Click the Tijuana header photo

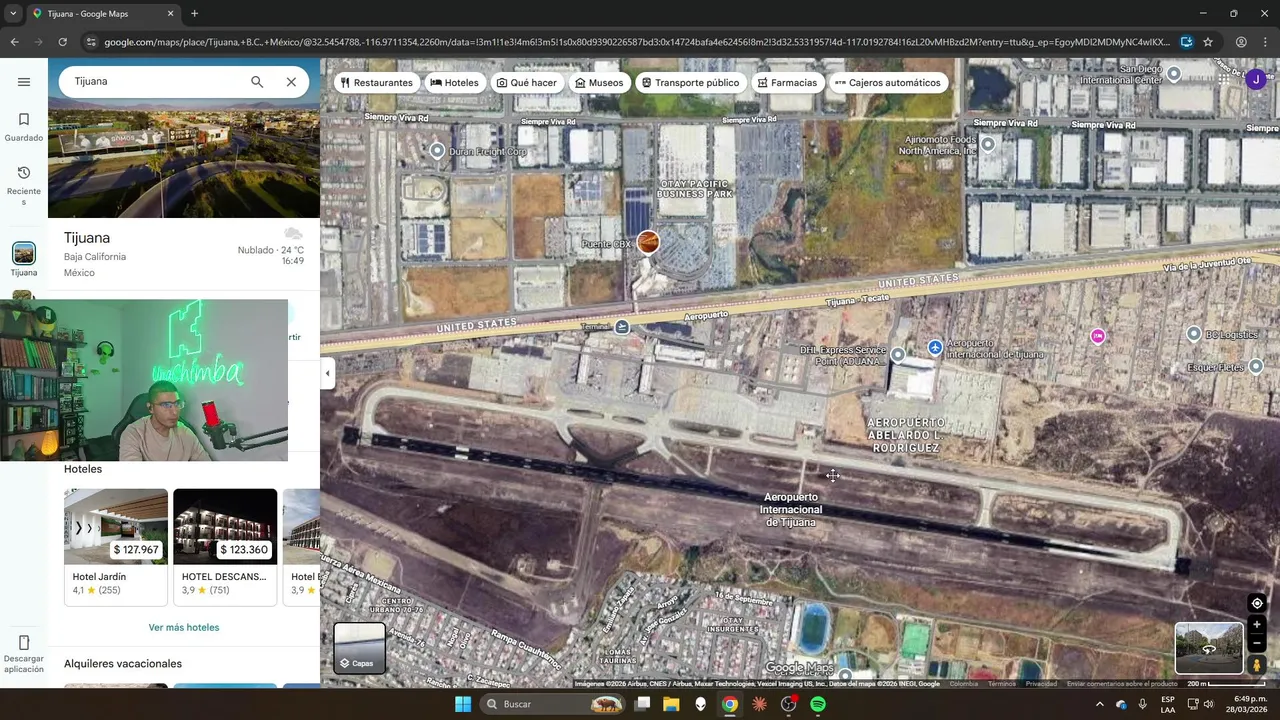tap(184, 160)
